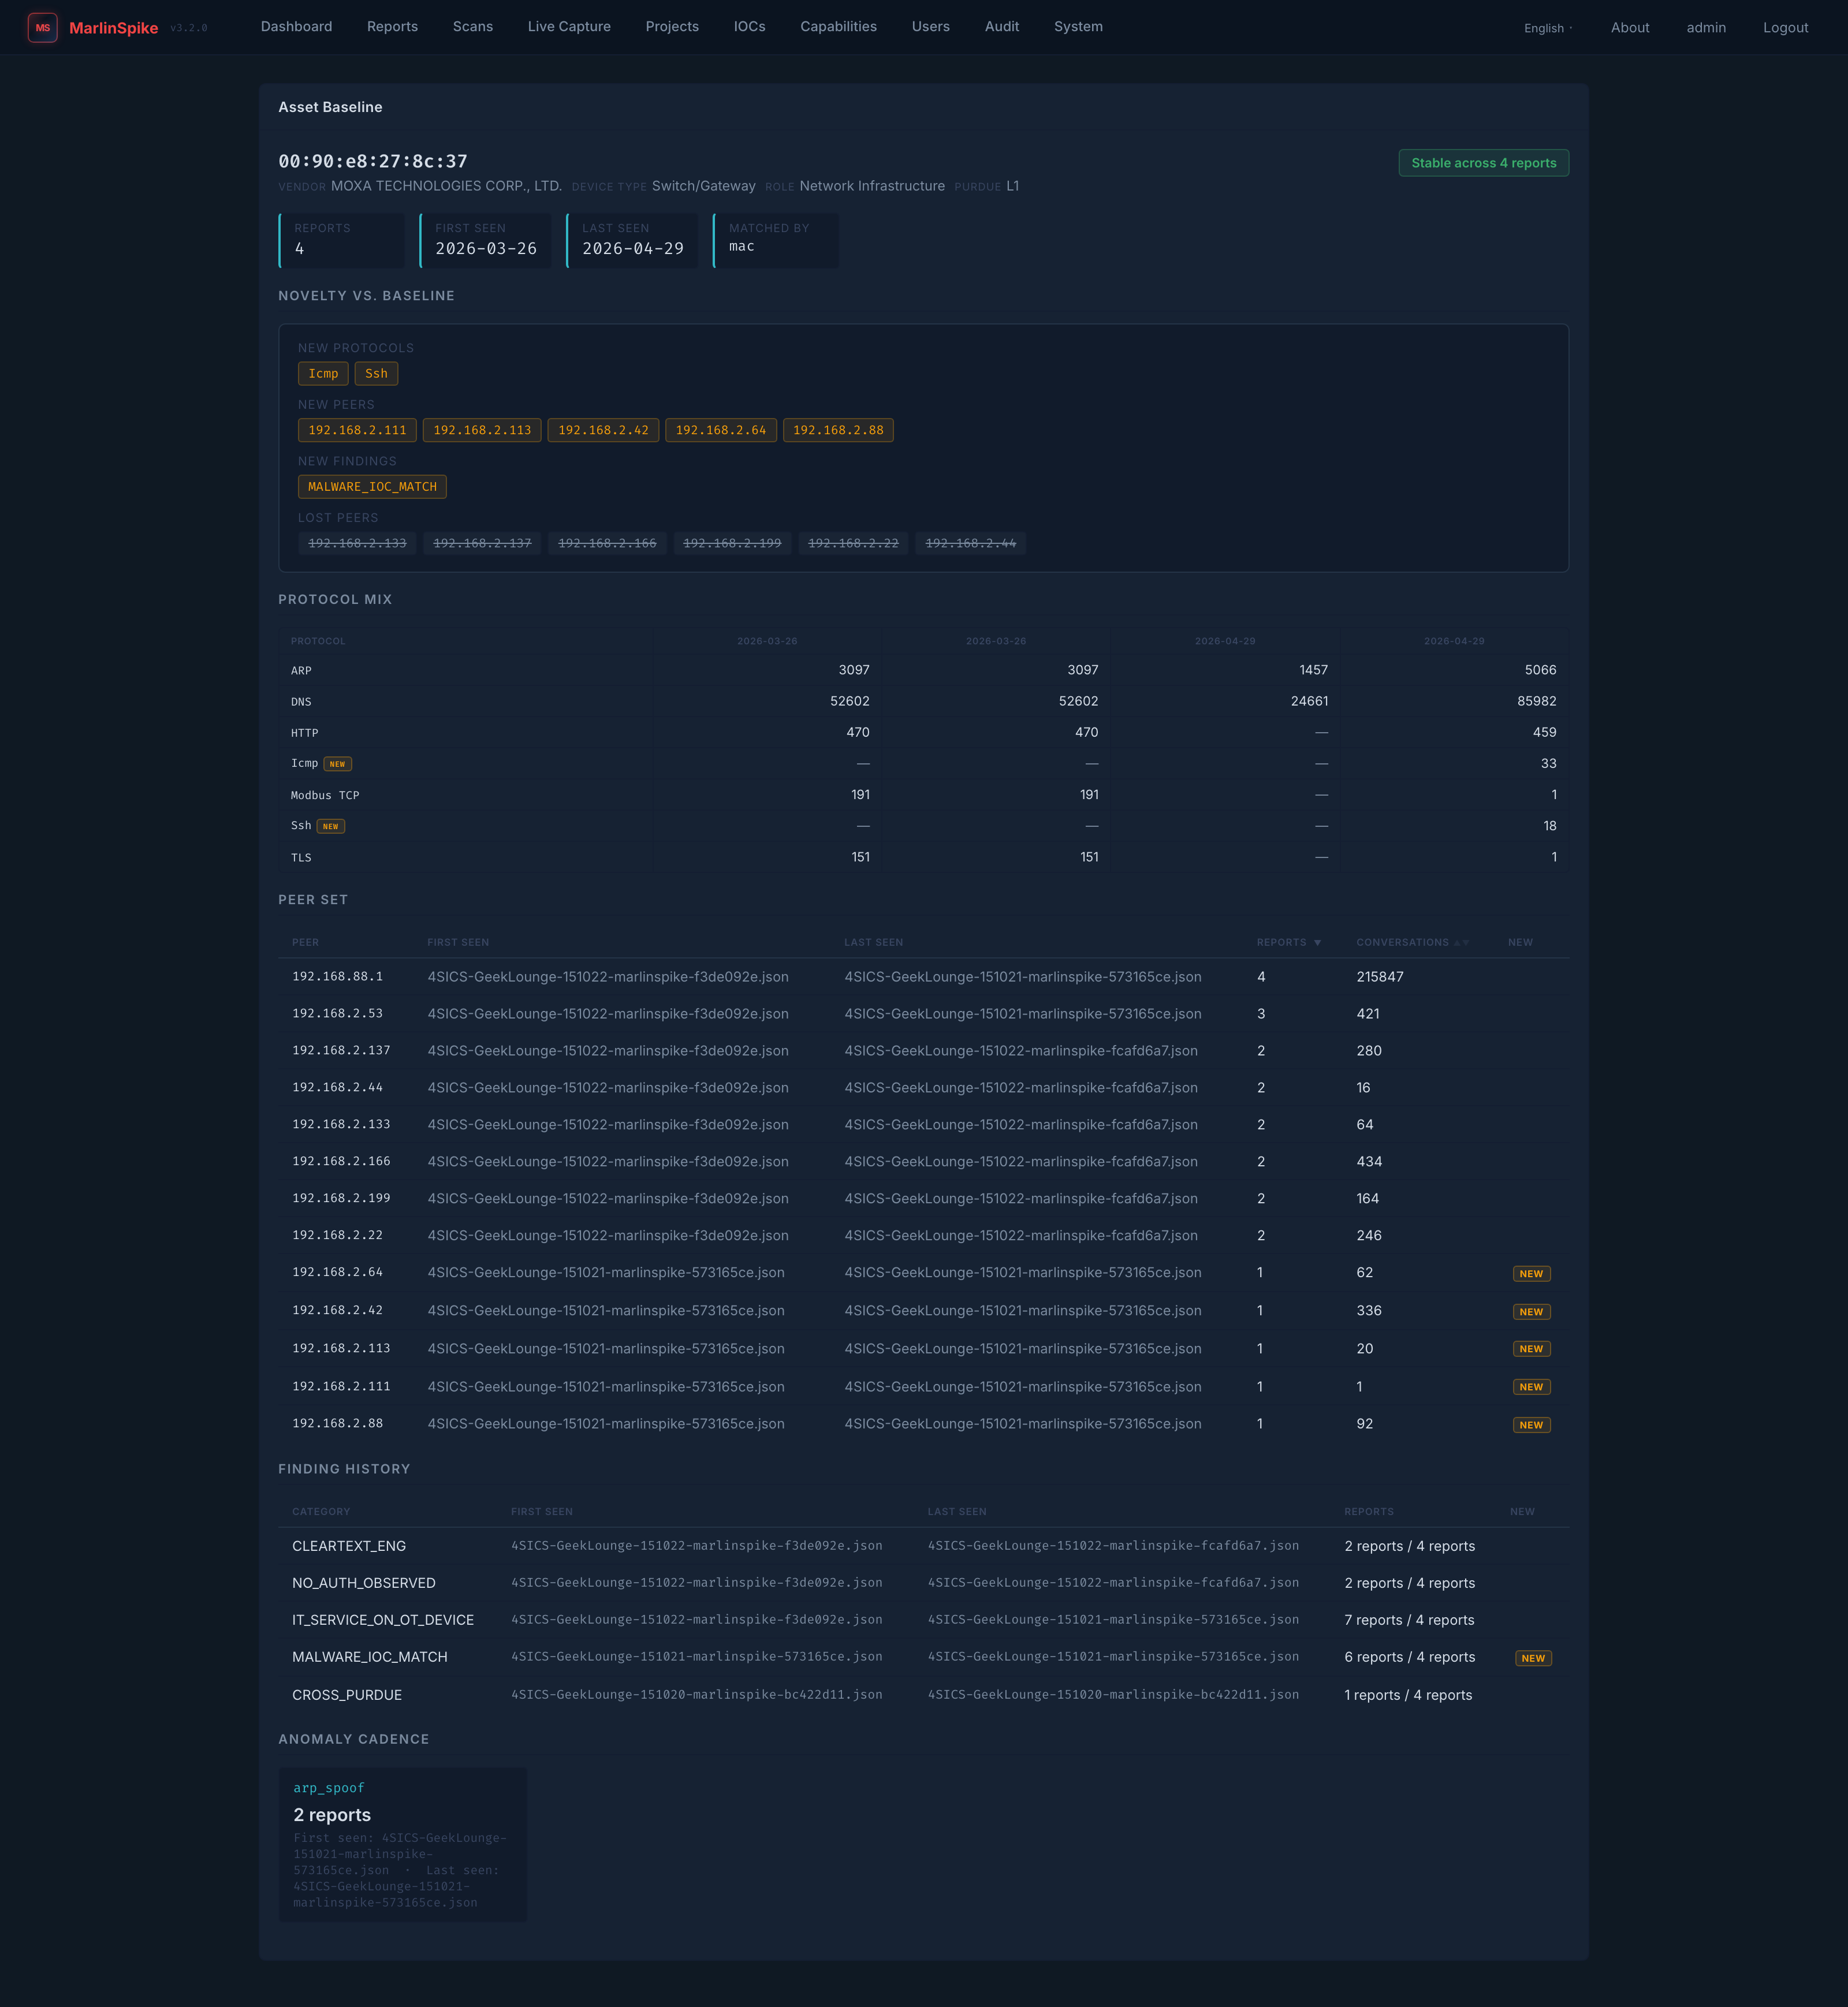Click the Reports 4 stat card
1848x2007 pixels.
(x=342, y=240)
